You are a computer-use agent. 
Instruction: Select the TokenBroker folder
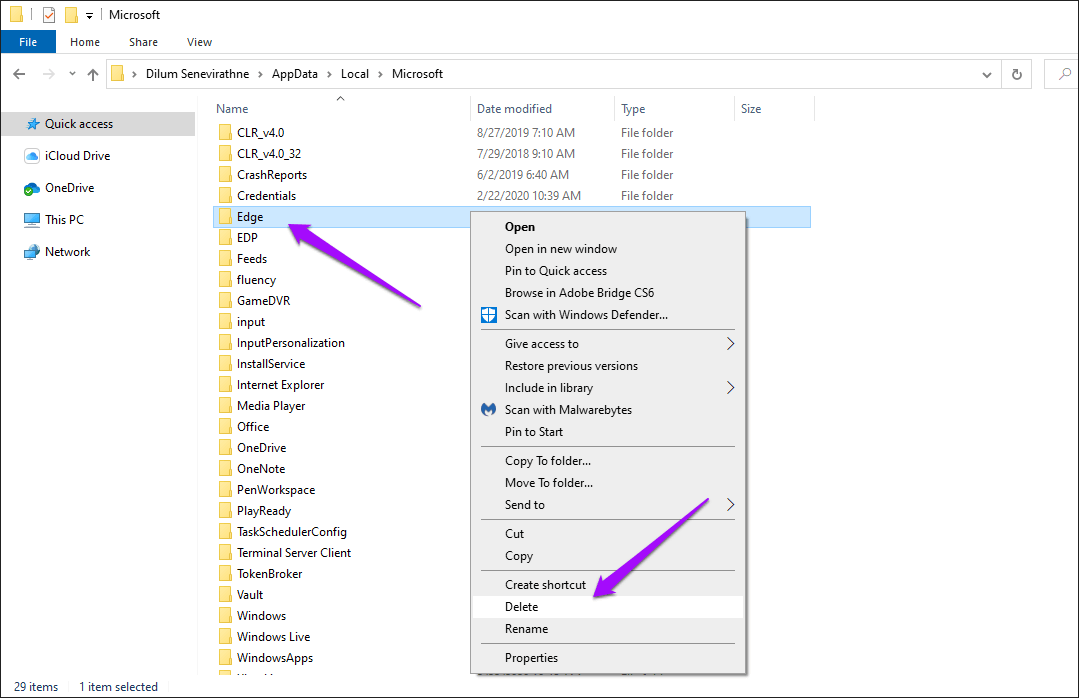click(269, 574)
